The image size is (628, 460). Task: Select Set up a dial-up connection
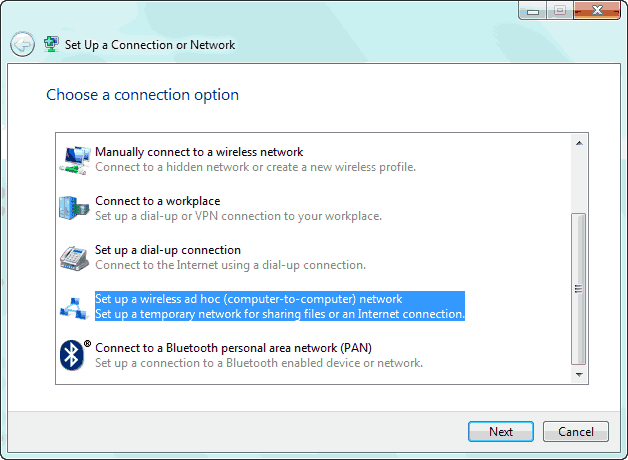pyautogui.click(x=167, y=250)
